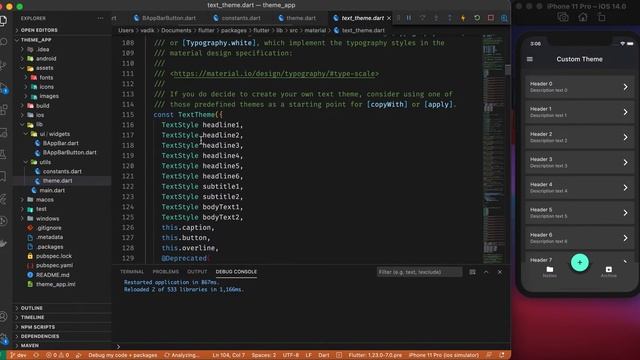Open the hamburger menu in Custom Theme app
Screen dimensions: 640x360
pyautogui.click(x=530, y=59)
